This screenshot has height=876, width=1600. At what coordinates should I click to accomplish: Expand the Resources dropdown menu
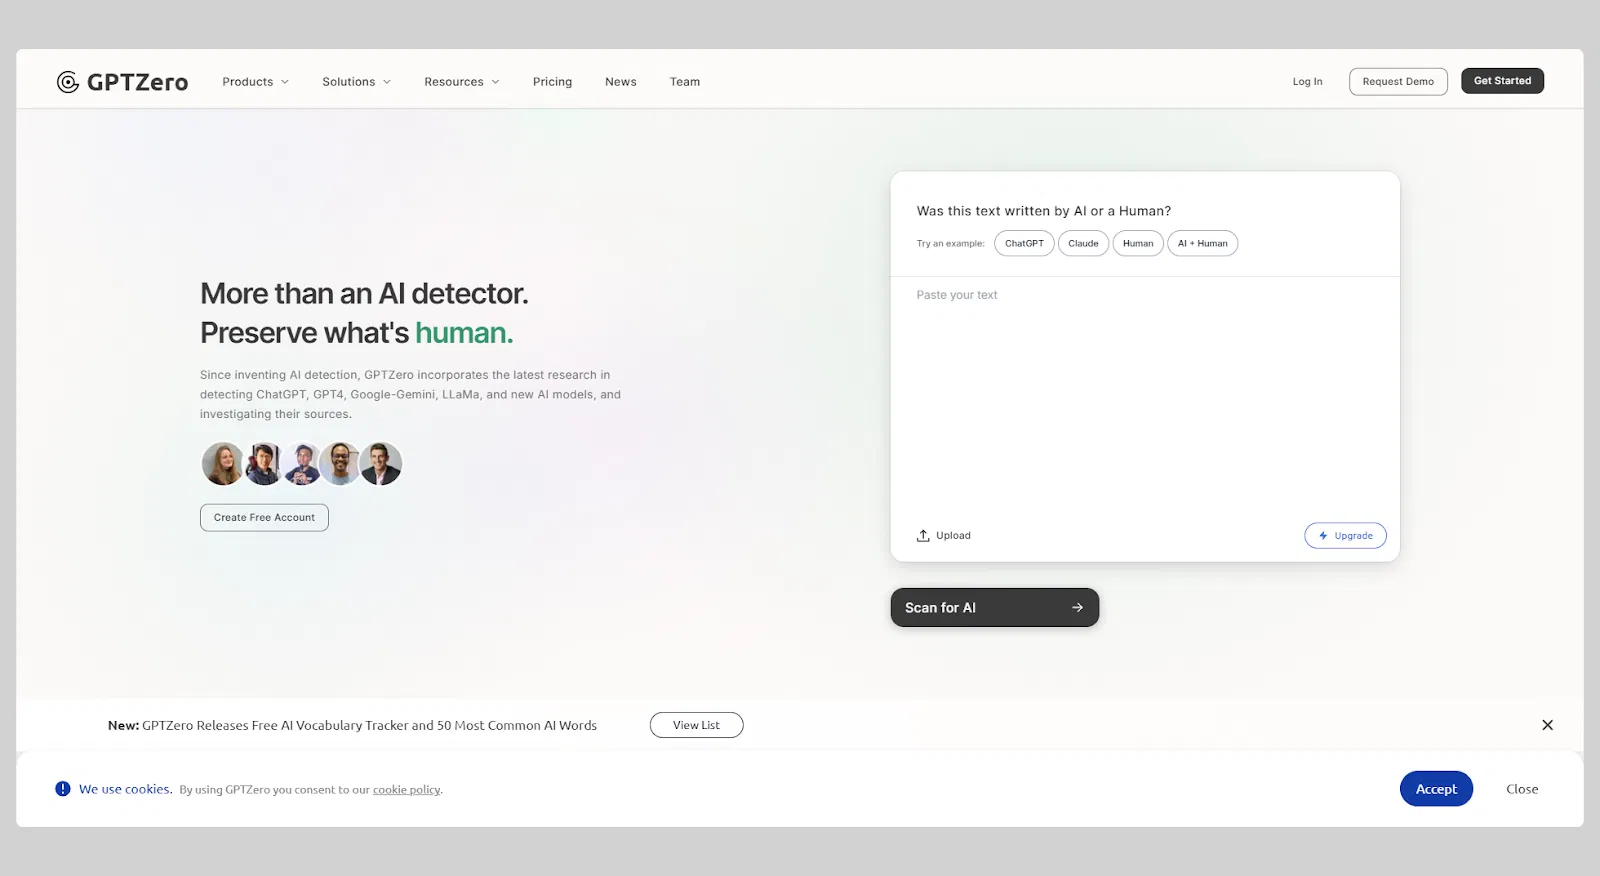pos(462,82)
